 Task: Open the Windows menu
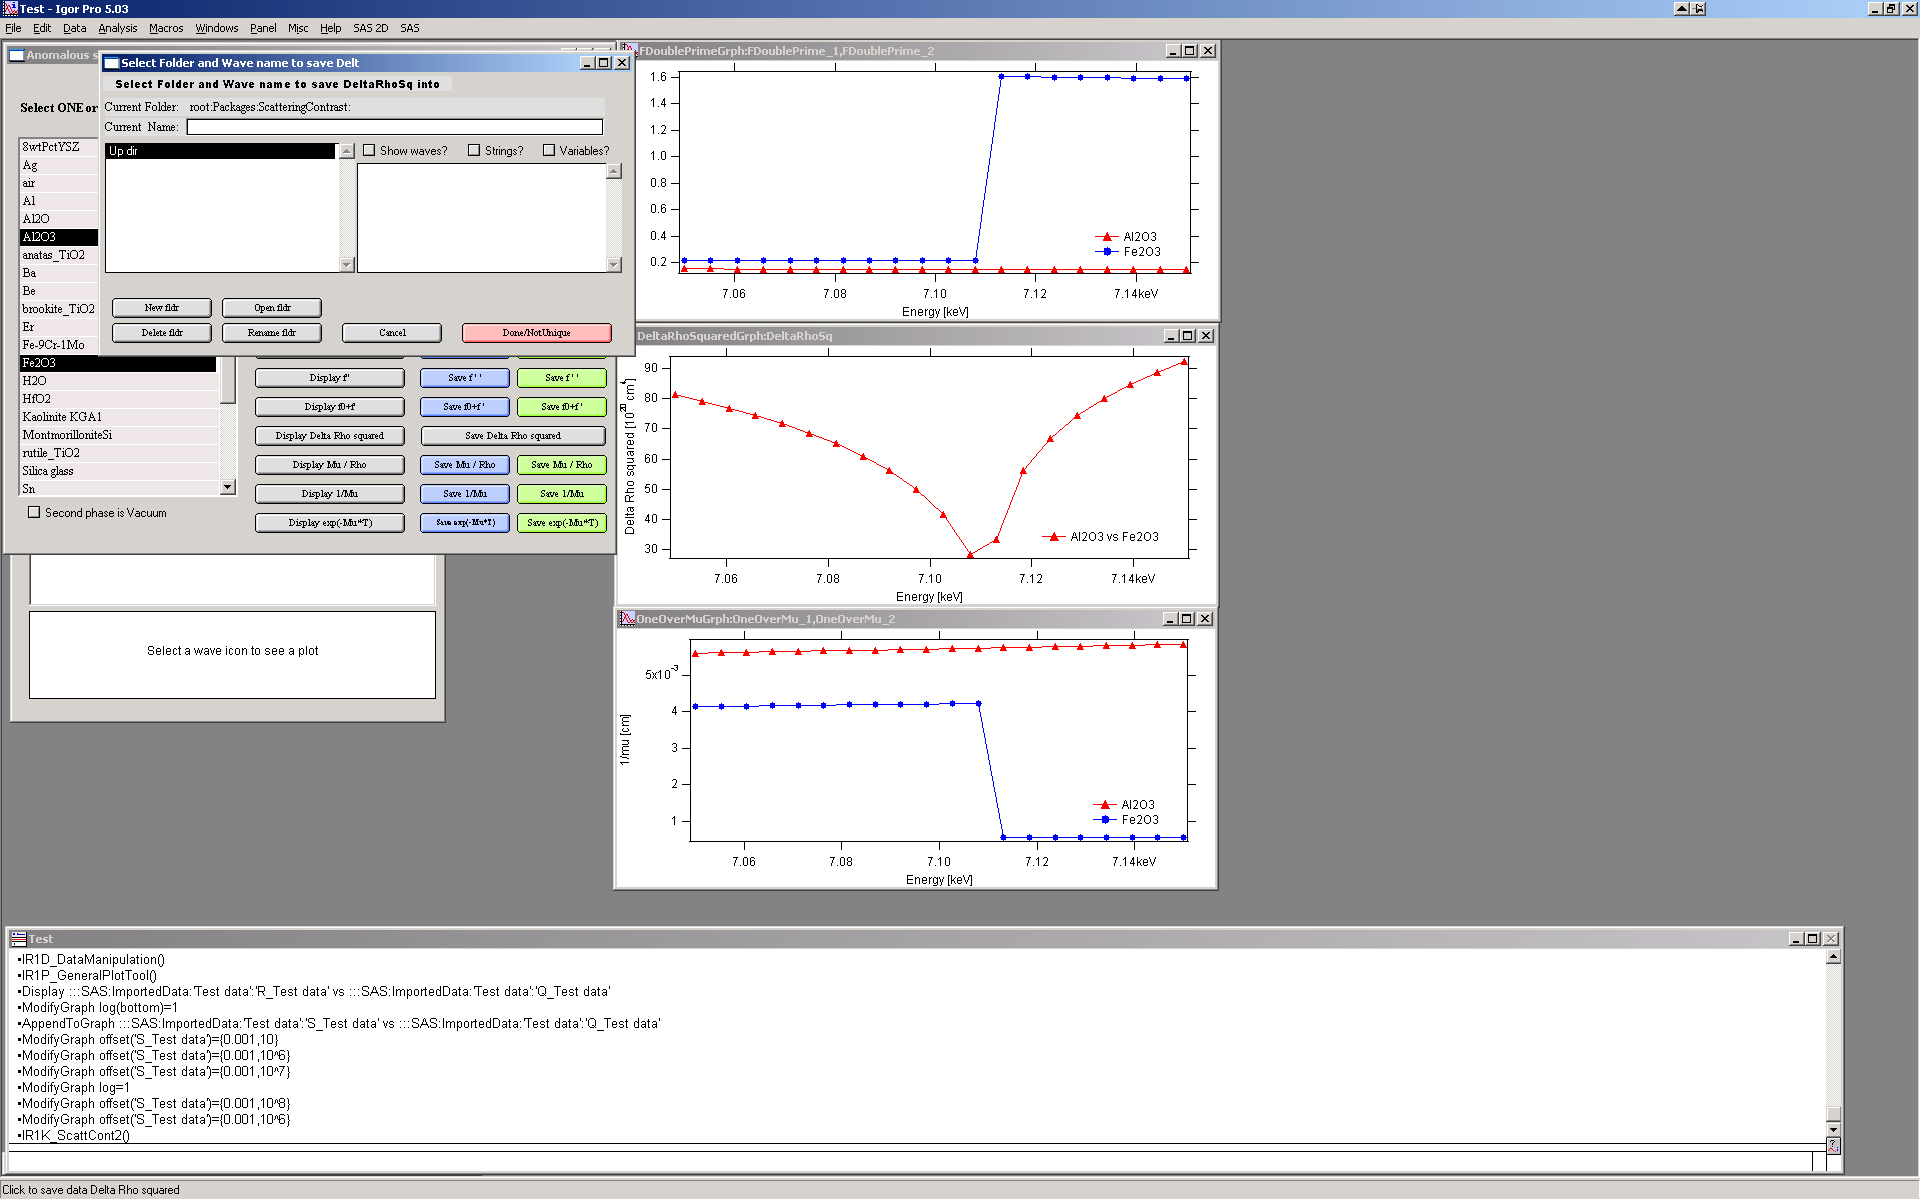point(217,28)
